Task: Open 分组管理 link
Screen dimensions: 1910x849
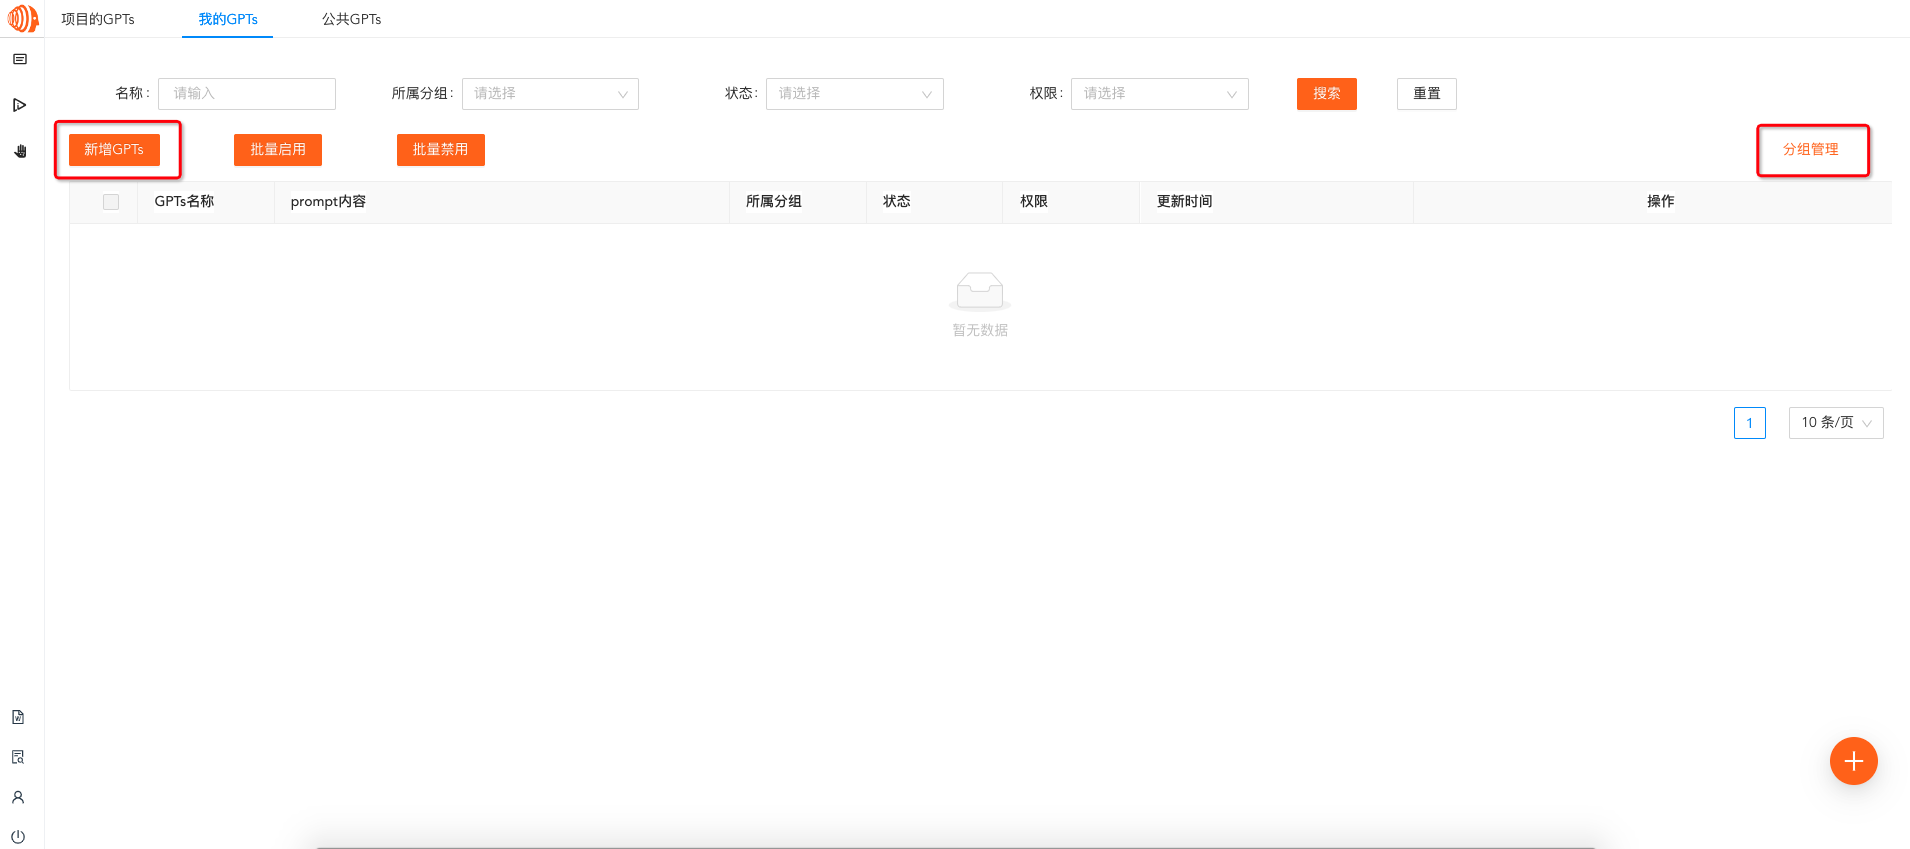Action: 1811,150
